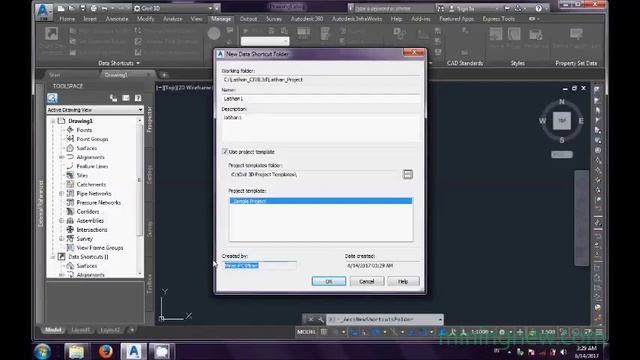Image resolution: width=640 pixels, height=360 pixels.
Task: Open the Express Tools ribbon tab
Action: click(498, 19)
